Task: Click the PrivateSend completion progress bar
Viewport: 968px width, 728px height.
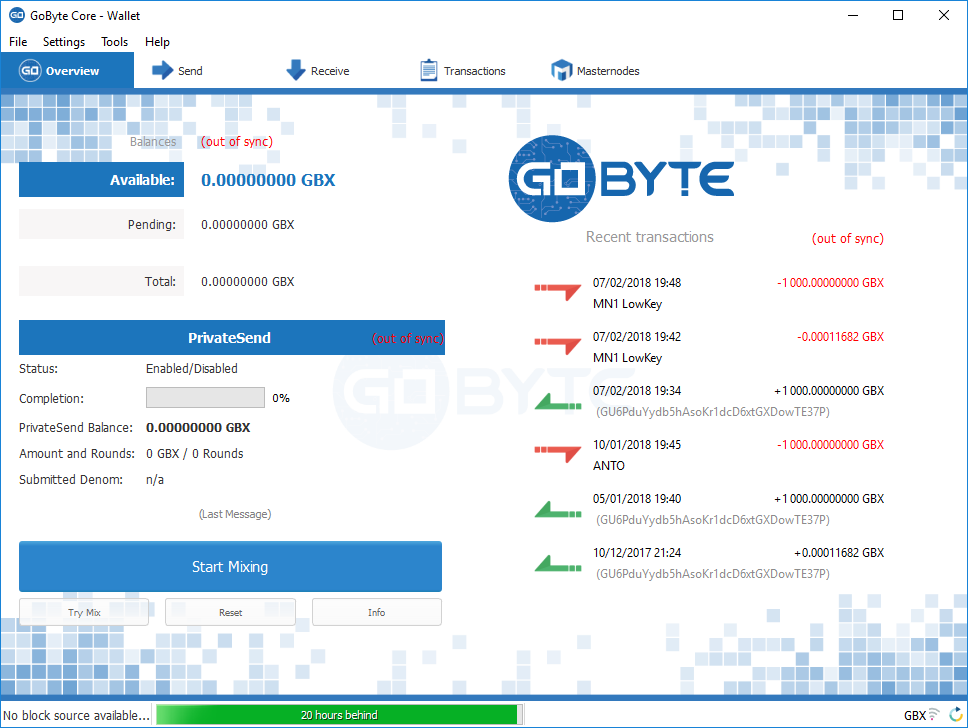Action: pyautogui.click(x=204, y=397)
